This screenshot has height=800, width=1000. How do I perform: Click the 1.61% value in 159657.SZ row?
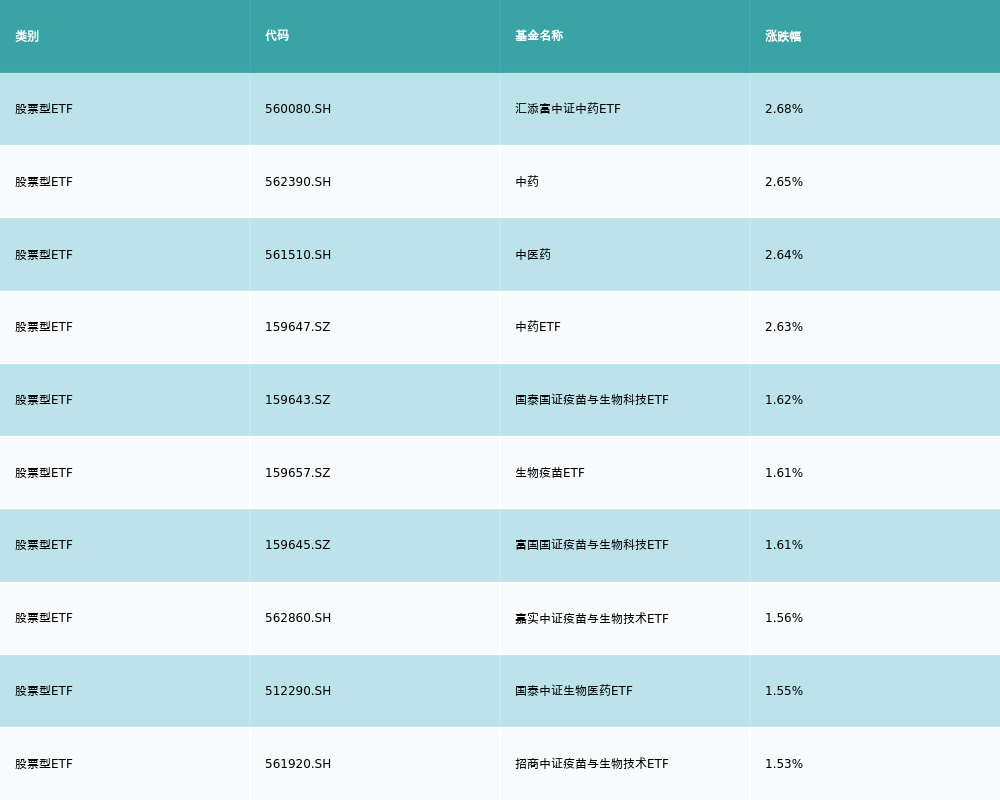[x=784, y=473]
